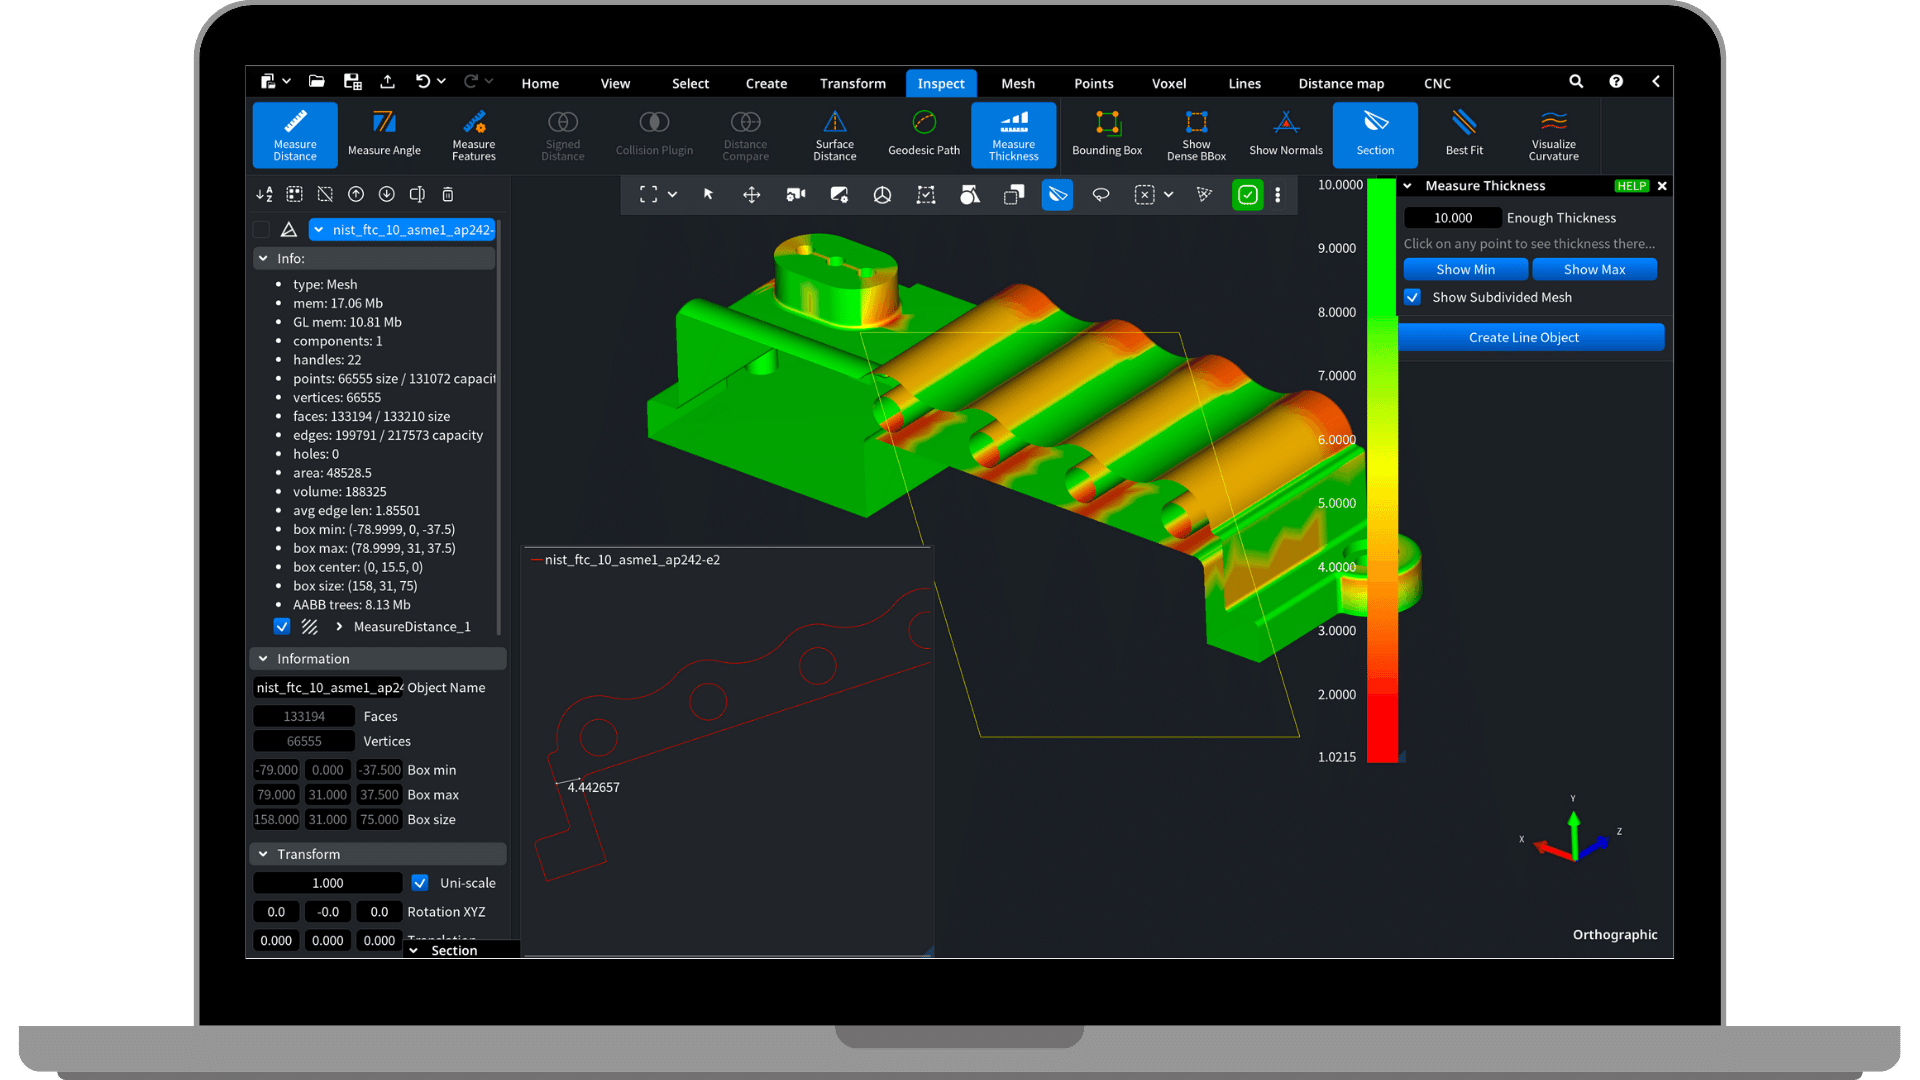Open the Distance map tab

[1340, 83]
